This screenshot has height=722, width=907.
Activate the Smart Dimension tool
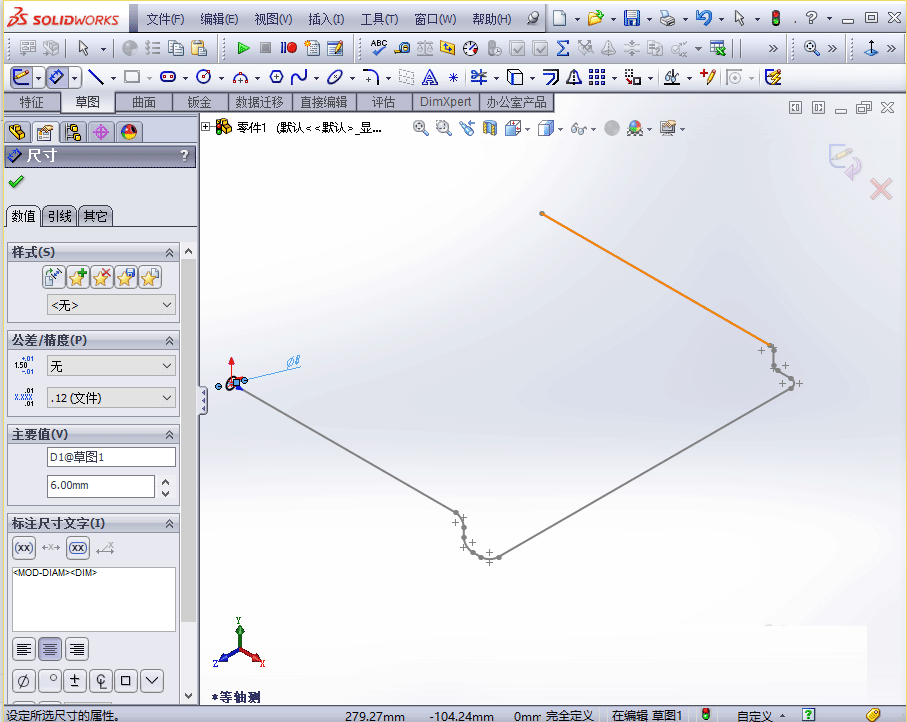55,77
